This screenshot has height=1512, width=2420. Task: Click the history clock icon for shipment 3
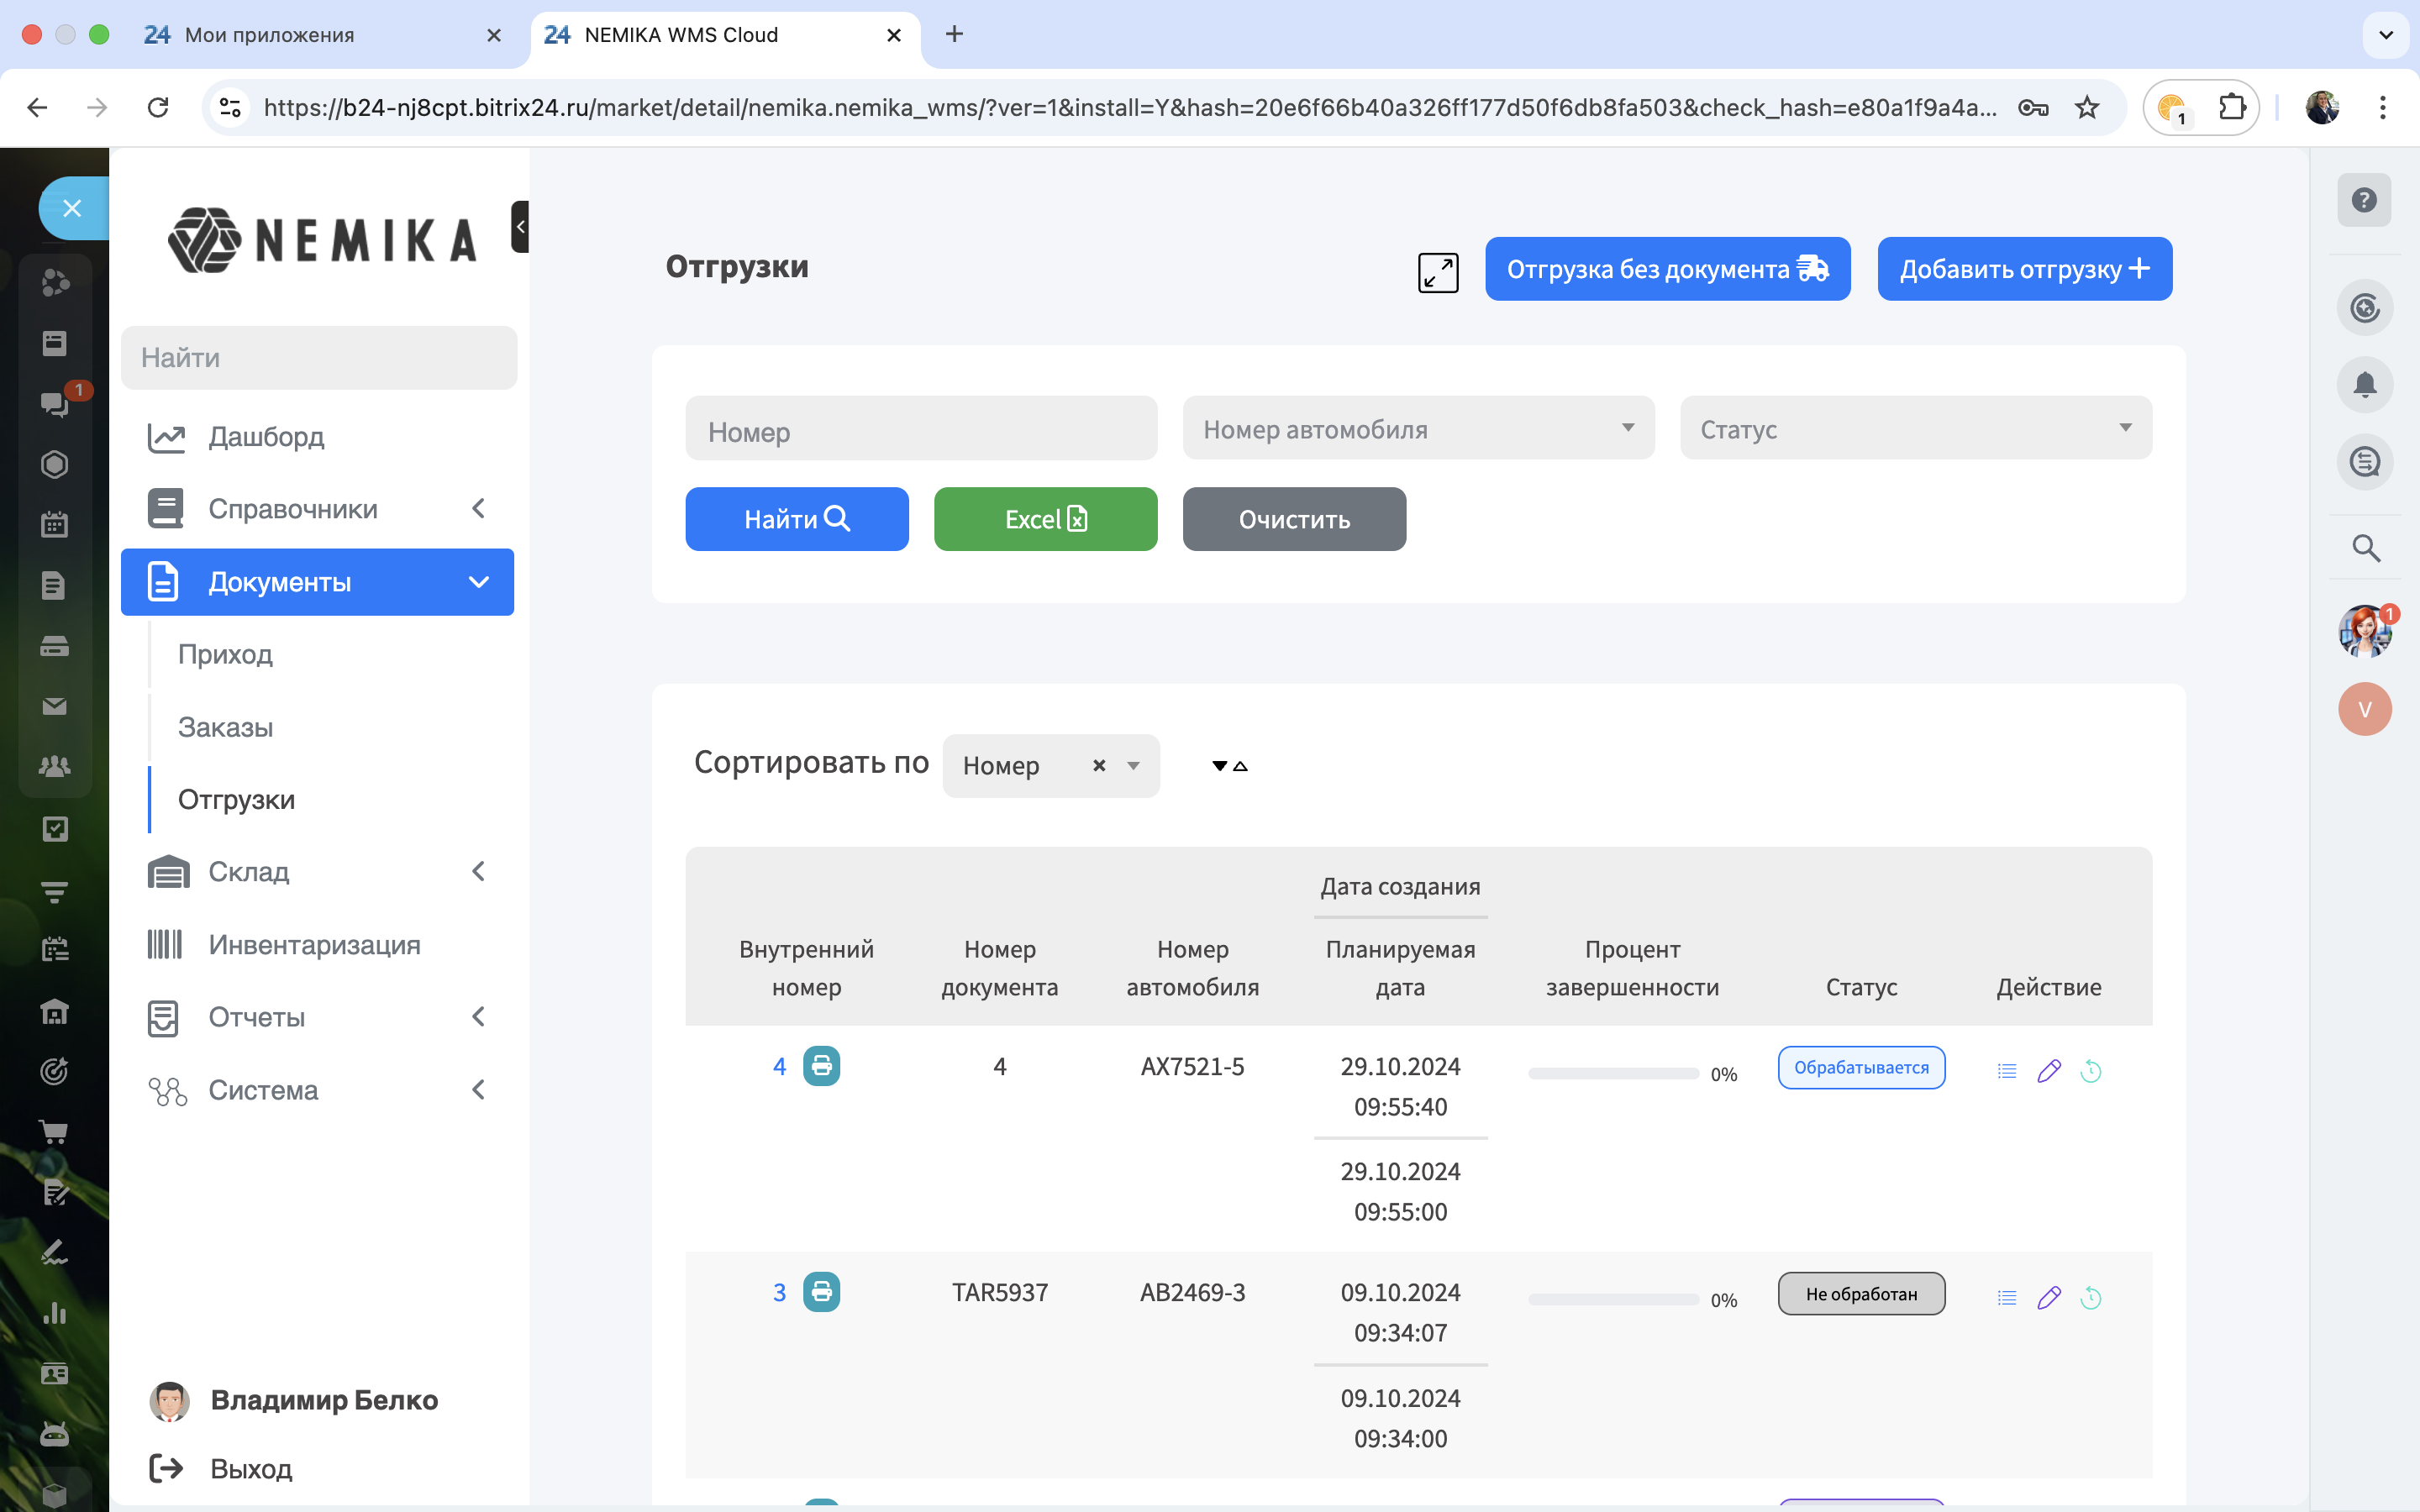(x=2090, y=1297)
